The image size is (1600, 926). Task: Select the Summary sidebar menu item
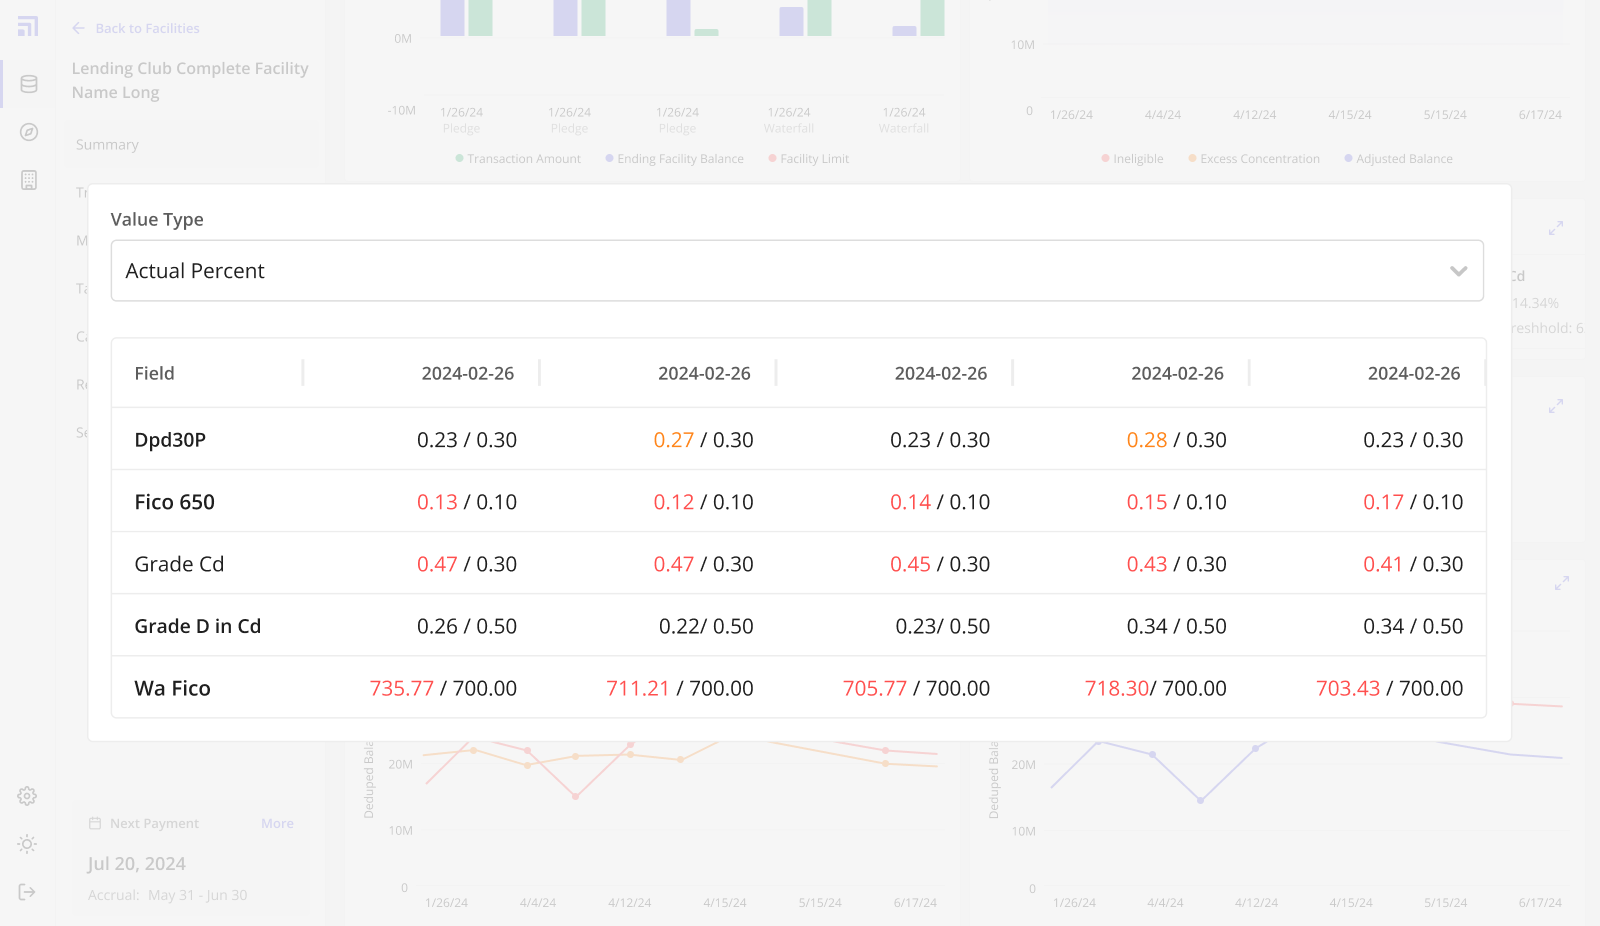(x=107, y=145)
